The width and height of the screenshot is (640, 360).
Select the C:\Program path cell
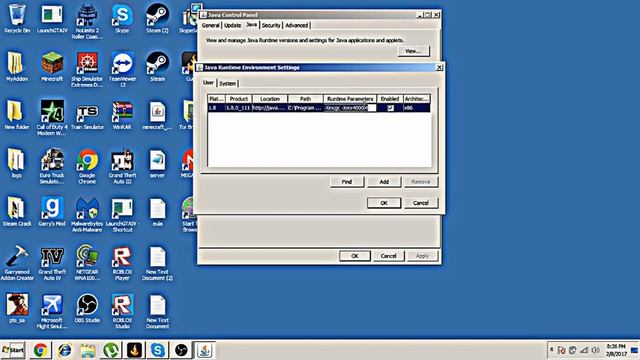[305, 108]
